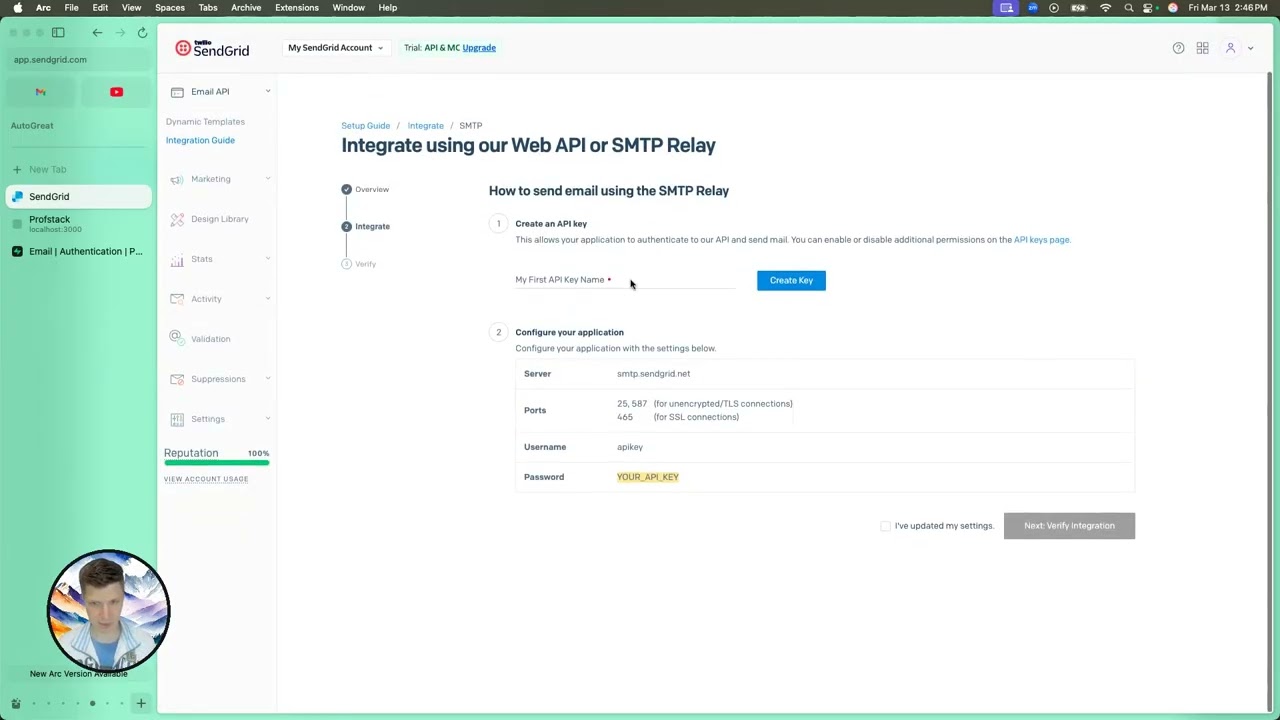Click the My First API Key Name field

pyautogui.click(x=625, y=280)
